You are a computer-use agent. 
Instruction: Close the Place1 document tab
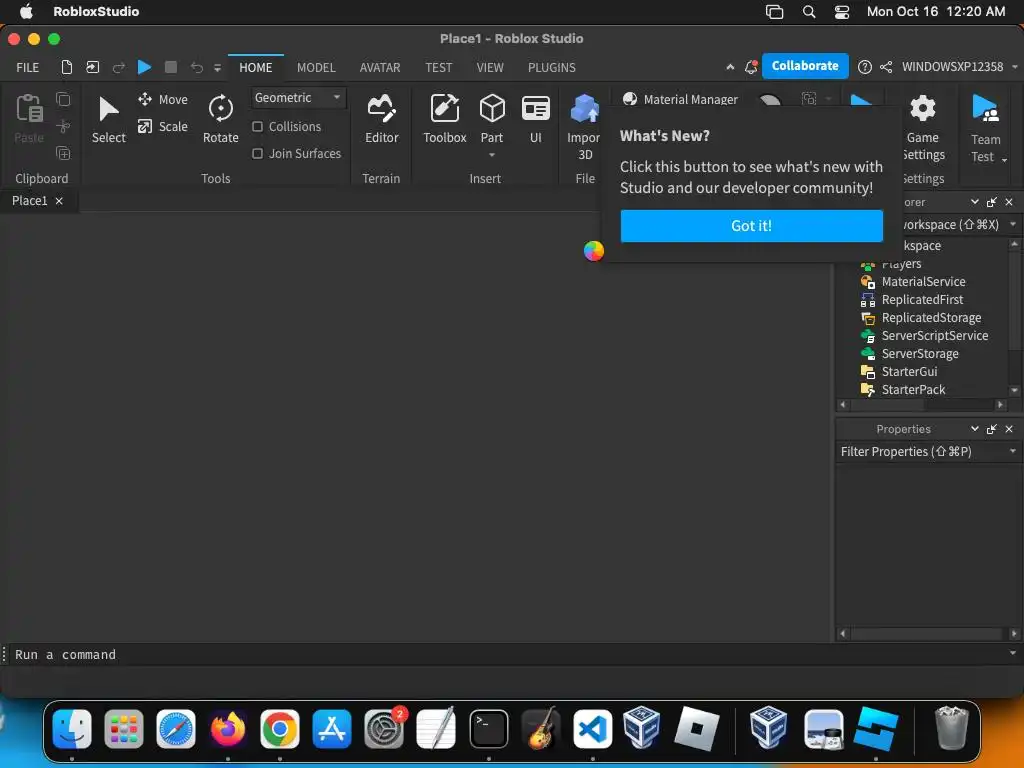point(59,201)
